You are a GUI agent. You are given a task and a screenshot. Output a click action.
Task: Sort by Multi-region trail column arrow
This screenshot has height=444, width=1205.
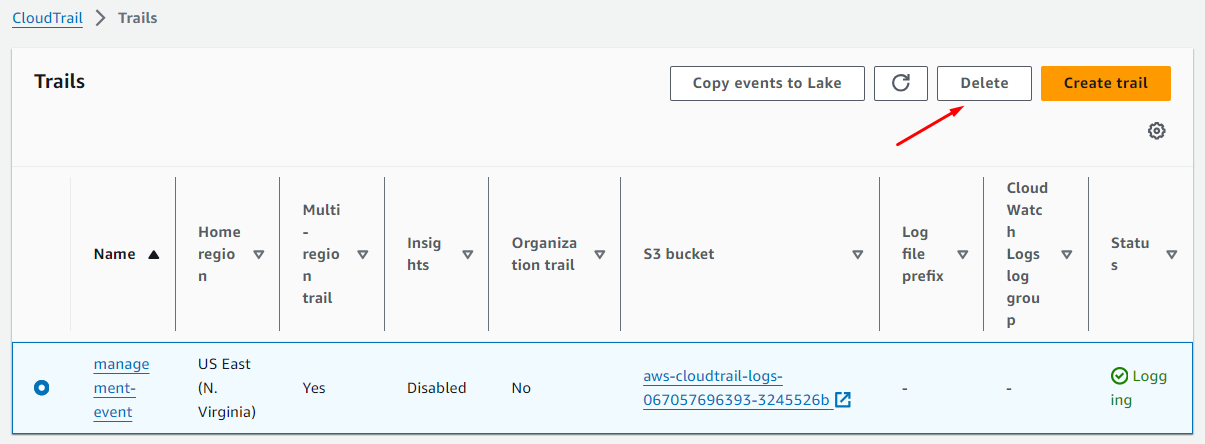363,254
